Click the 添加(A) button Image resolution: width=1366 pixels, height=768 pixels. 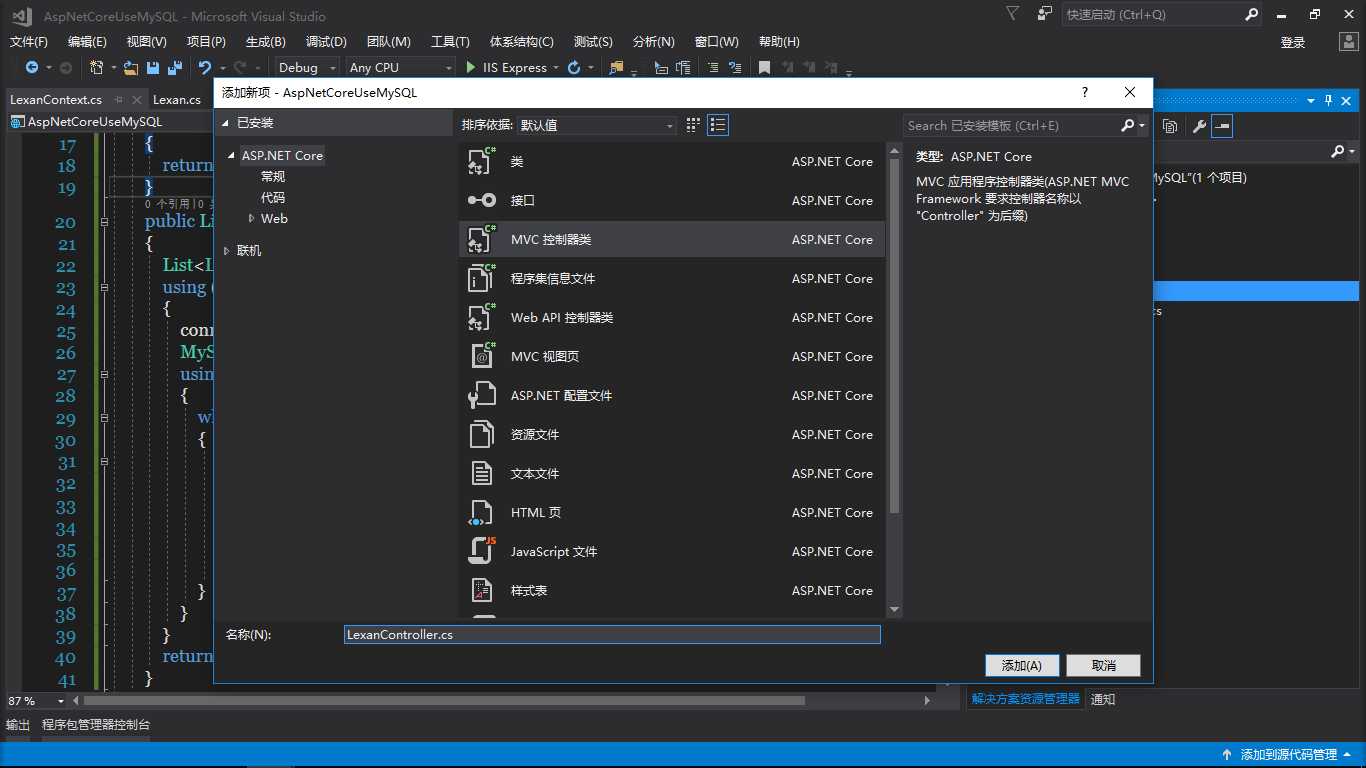[1022, 666]
